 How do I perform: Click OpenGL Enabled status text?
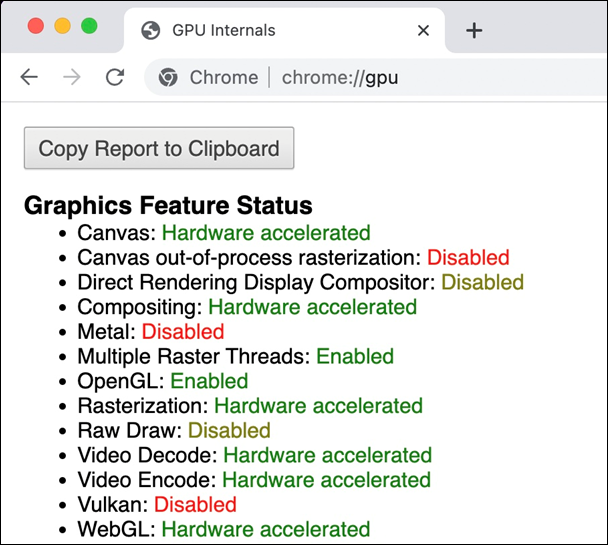pyautogui.click(x=209, y=381)
